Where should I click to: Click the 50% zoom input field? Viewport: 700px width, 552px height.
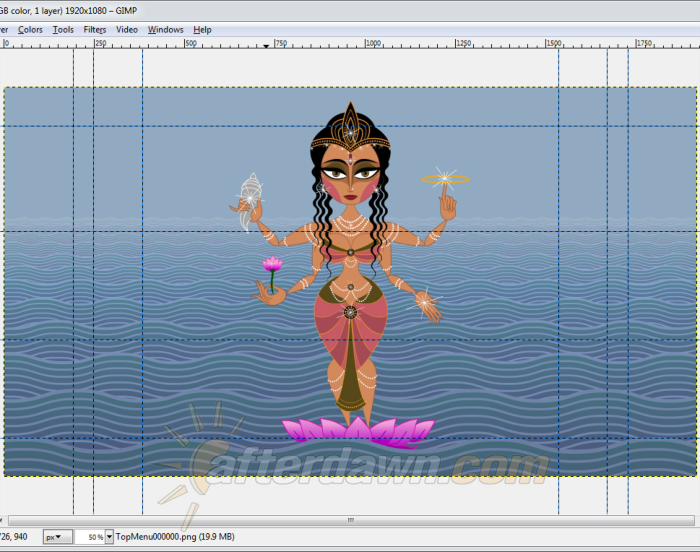[x=90, y=537]
